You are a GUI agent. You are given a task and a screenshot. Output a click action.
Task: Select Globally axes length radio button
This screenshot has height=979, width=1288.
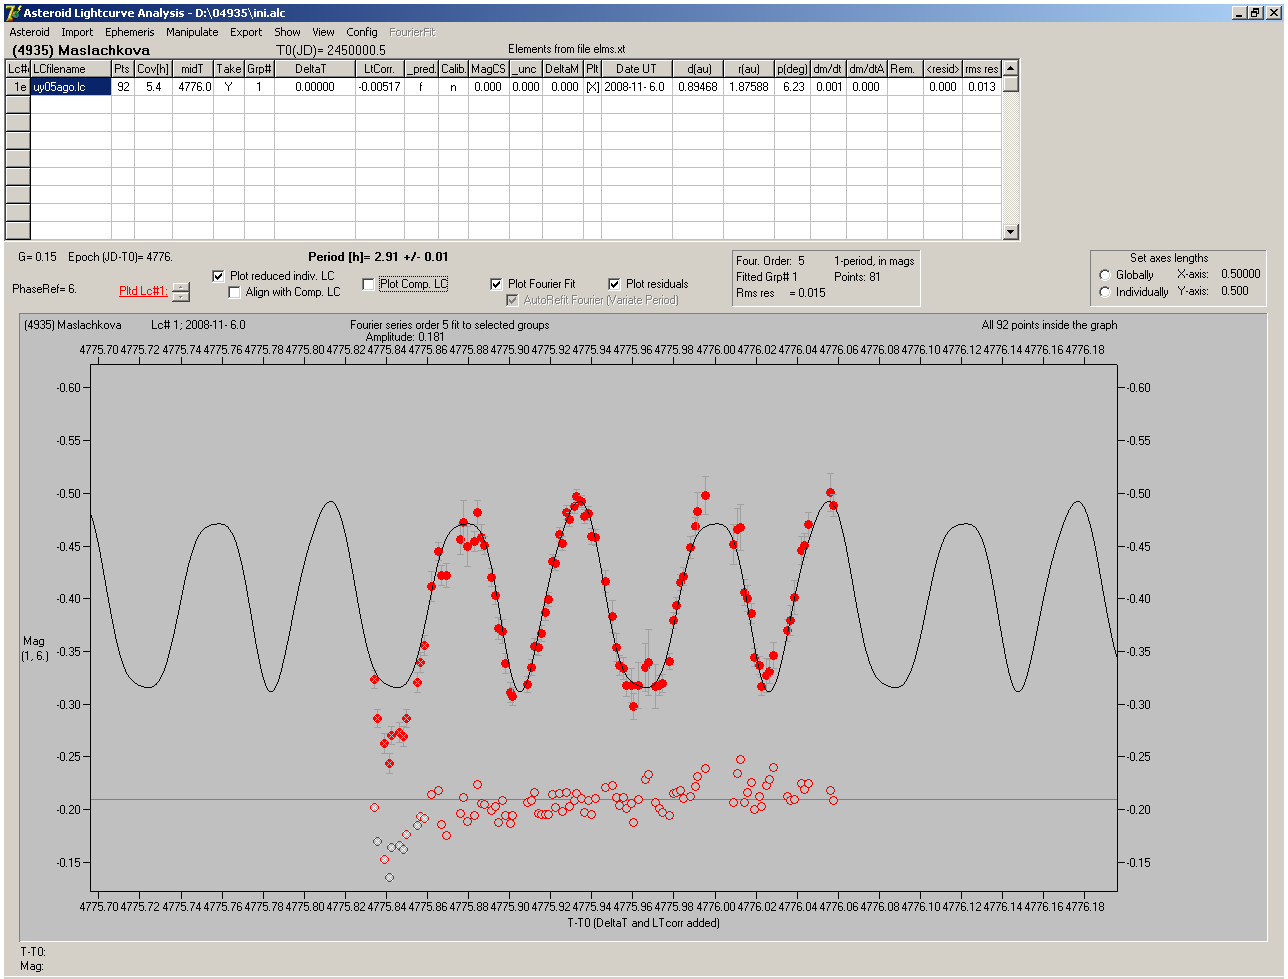point(1104,275)
